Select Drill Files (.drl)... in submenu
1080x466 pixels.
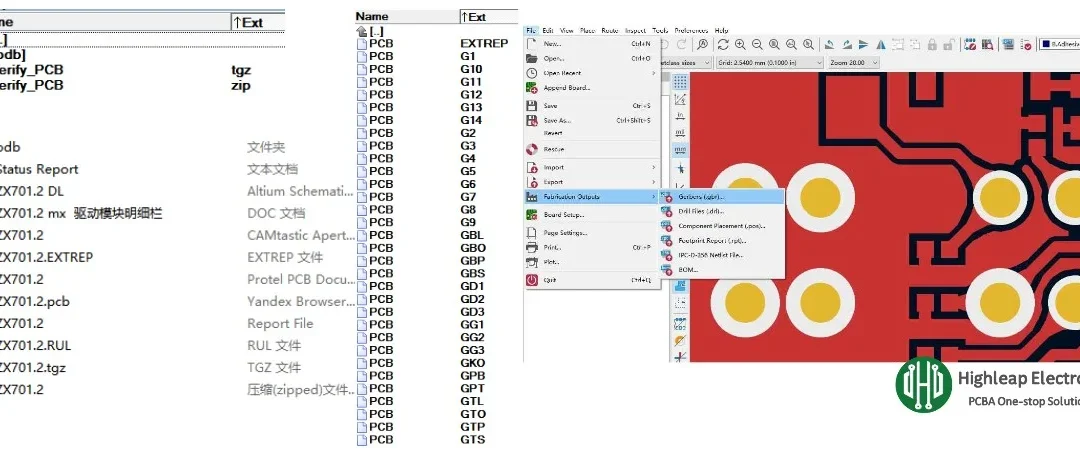722,211
